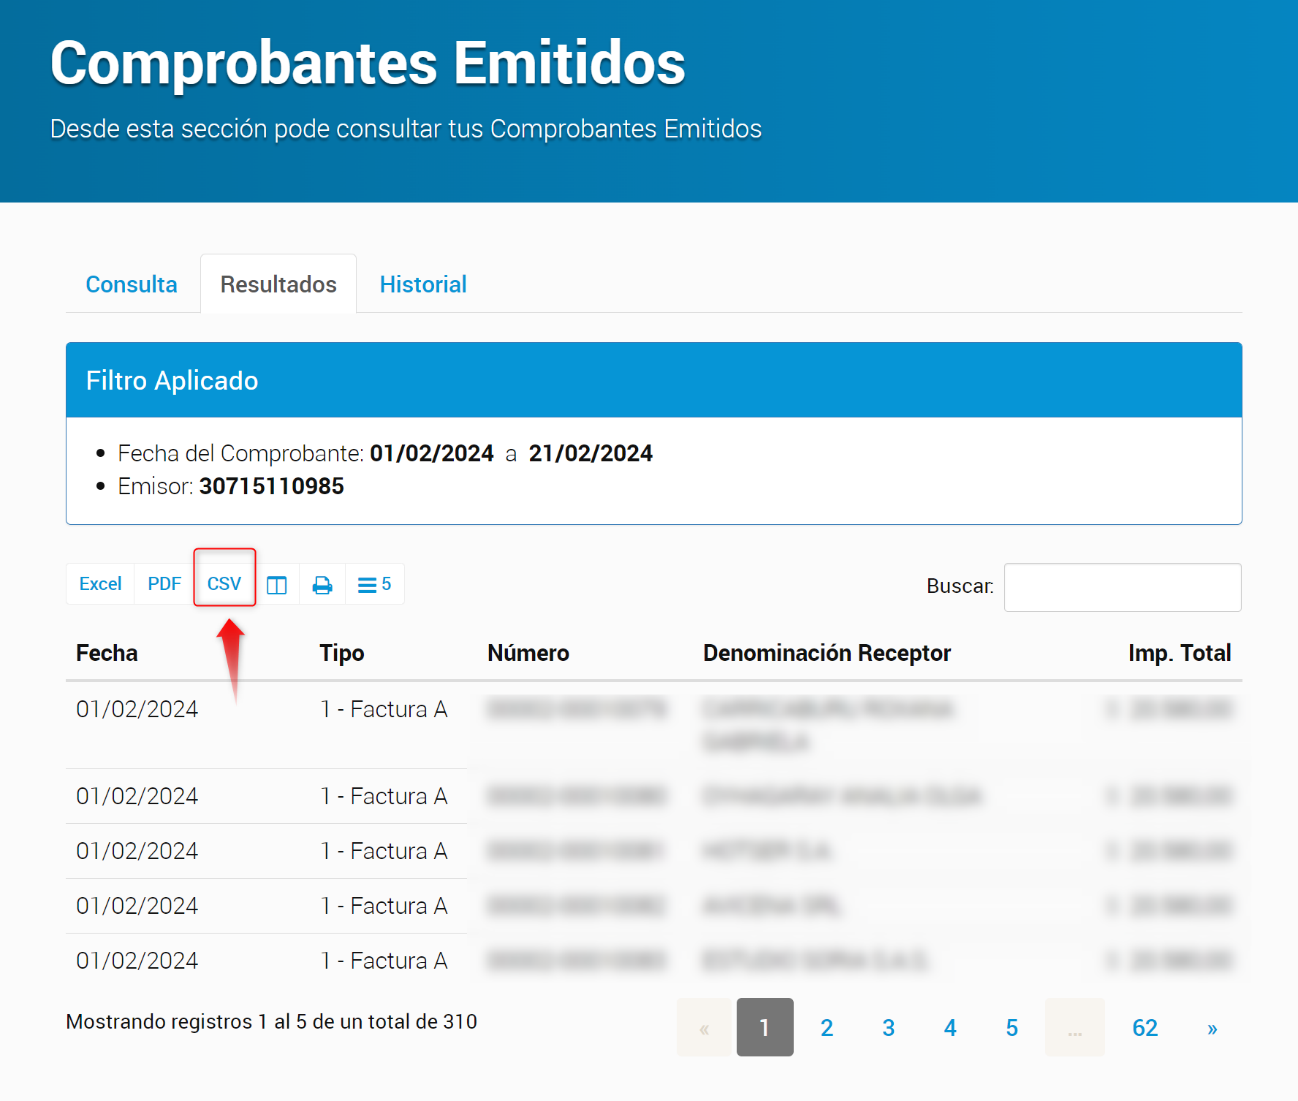Sort by Imp. Total column

[x=1179, y=653]
